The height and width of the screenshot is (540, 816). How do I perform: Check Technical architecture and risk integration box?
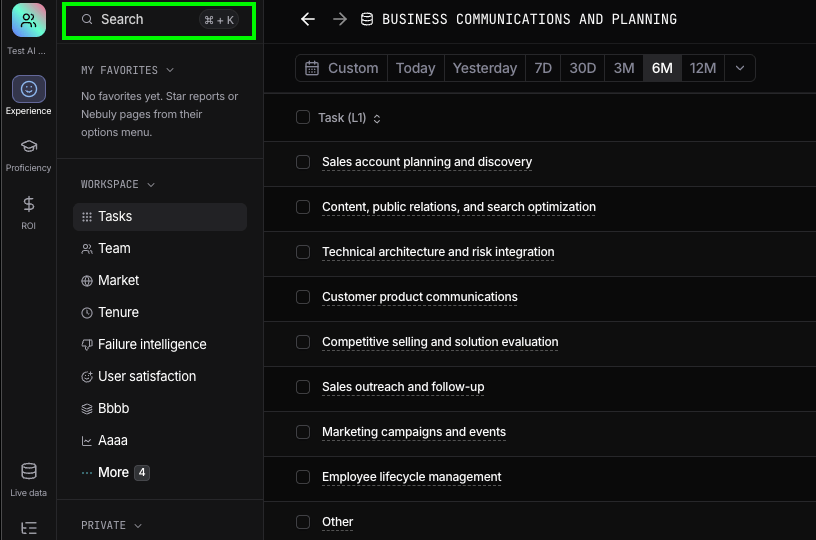[303, 252]
